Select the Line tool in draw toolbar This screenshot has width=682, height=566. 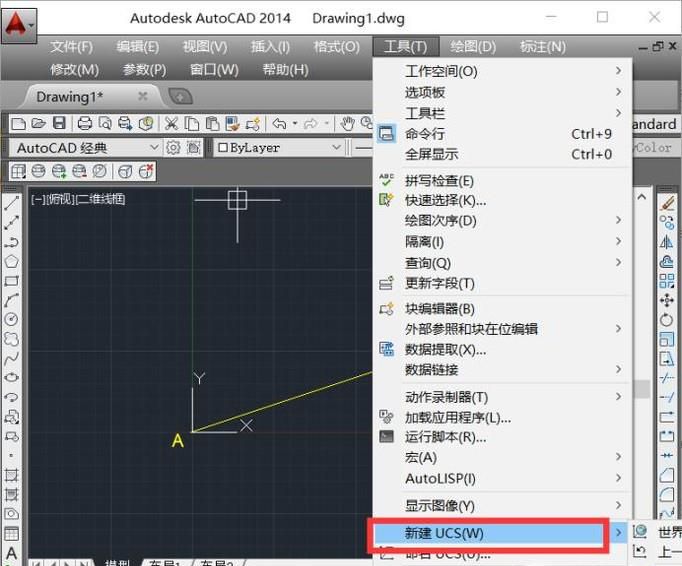pyautogui.click(x=12, y=202)
